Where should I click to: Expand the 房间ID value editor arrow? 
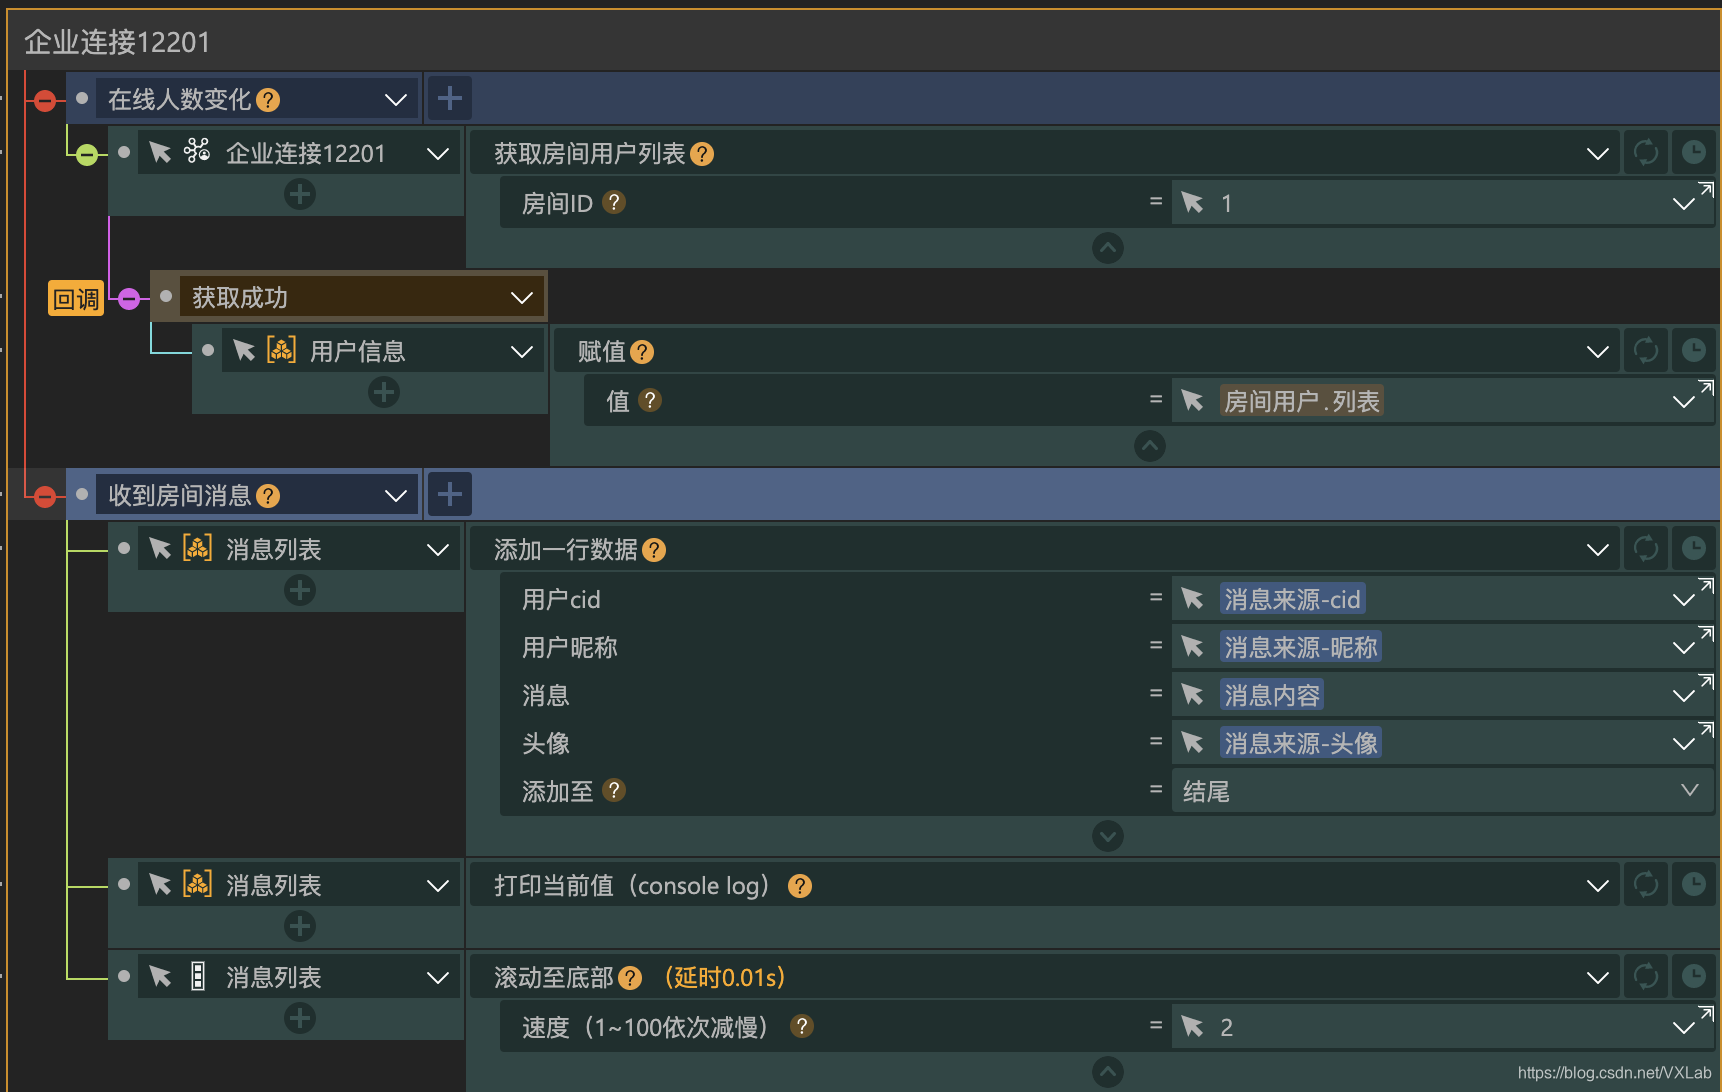point(1706,189)
